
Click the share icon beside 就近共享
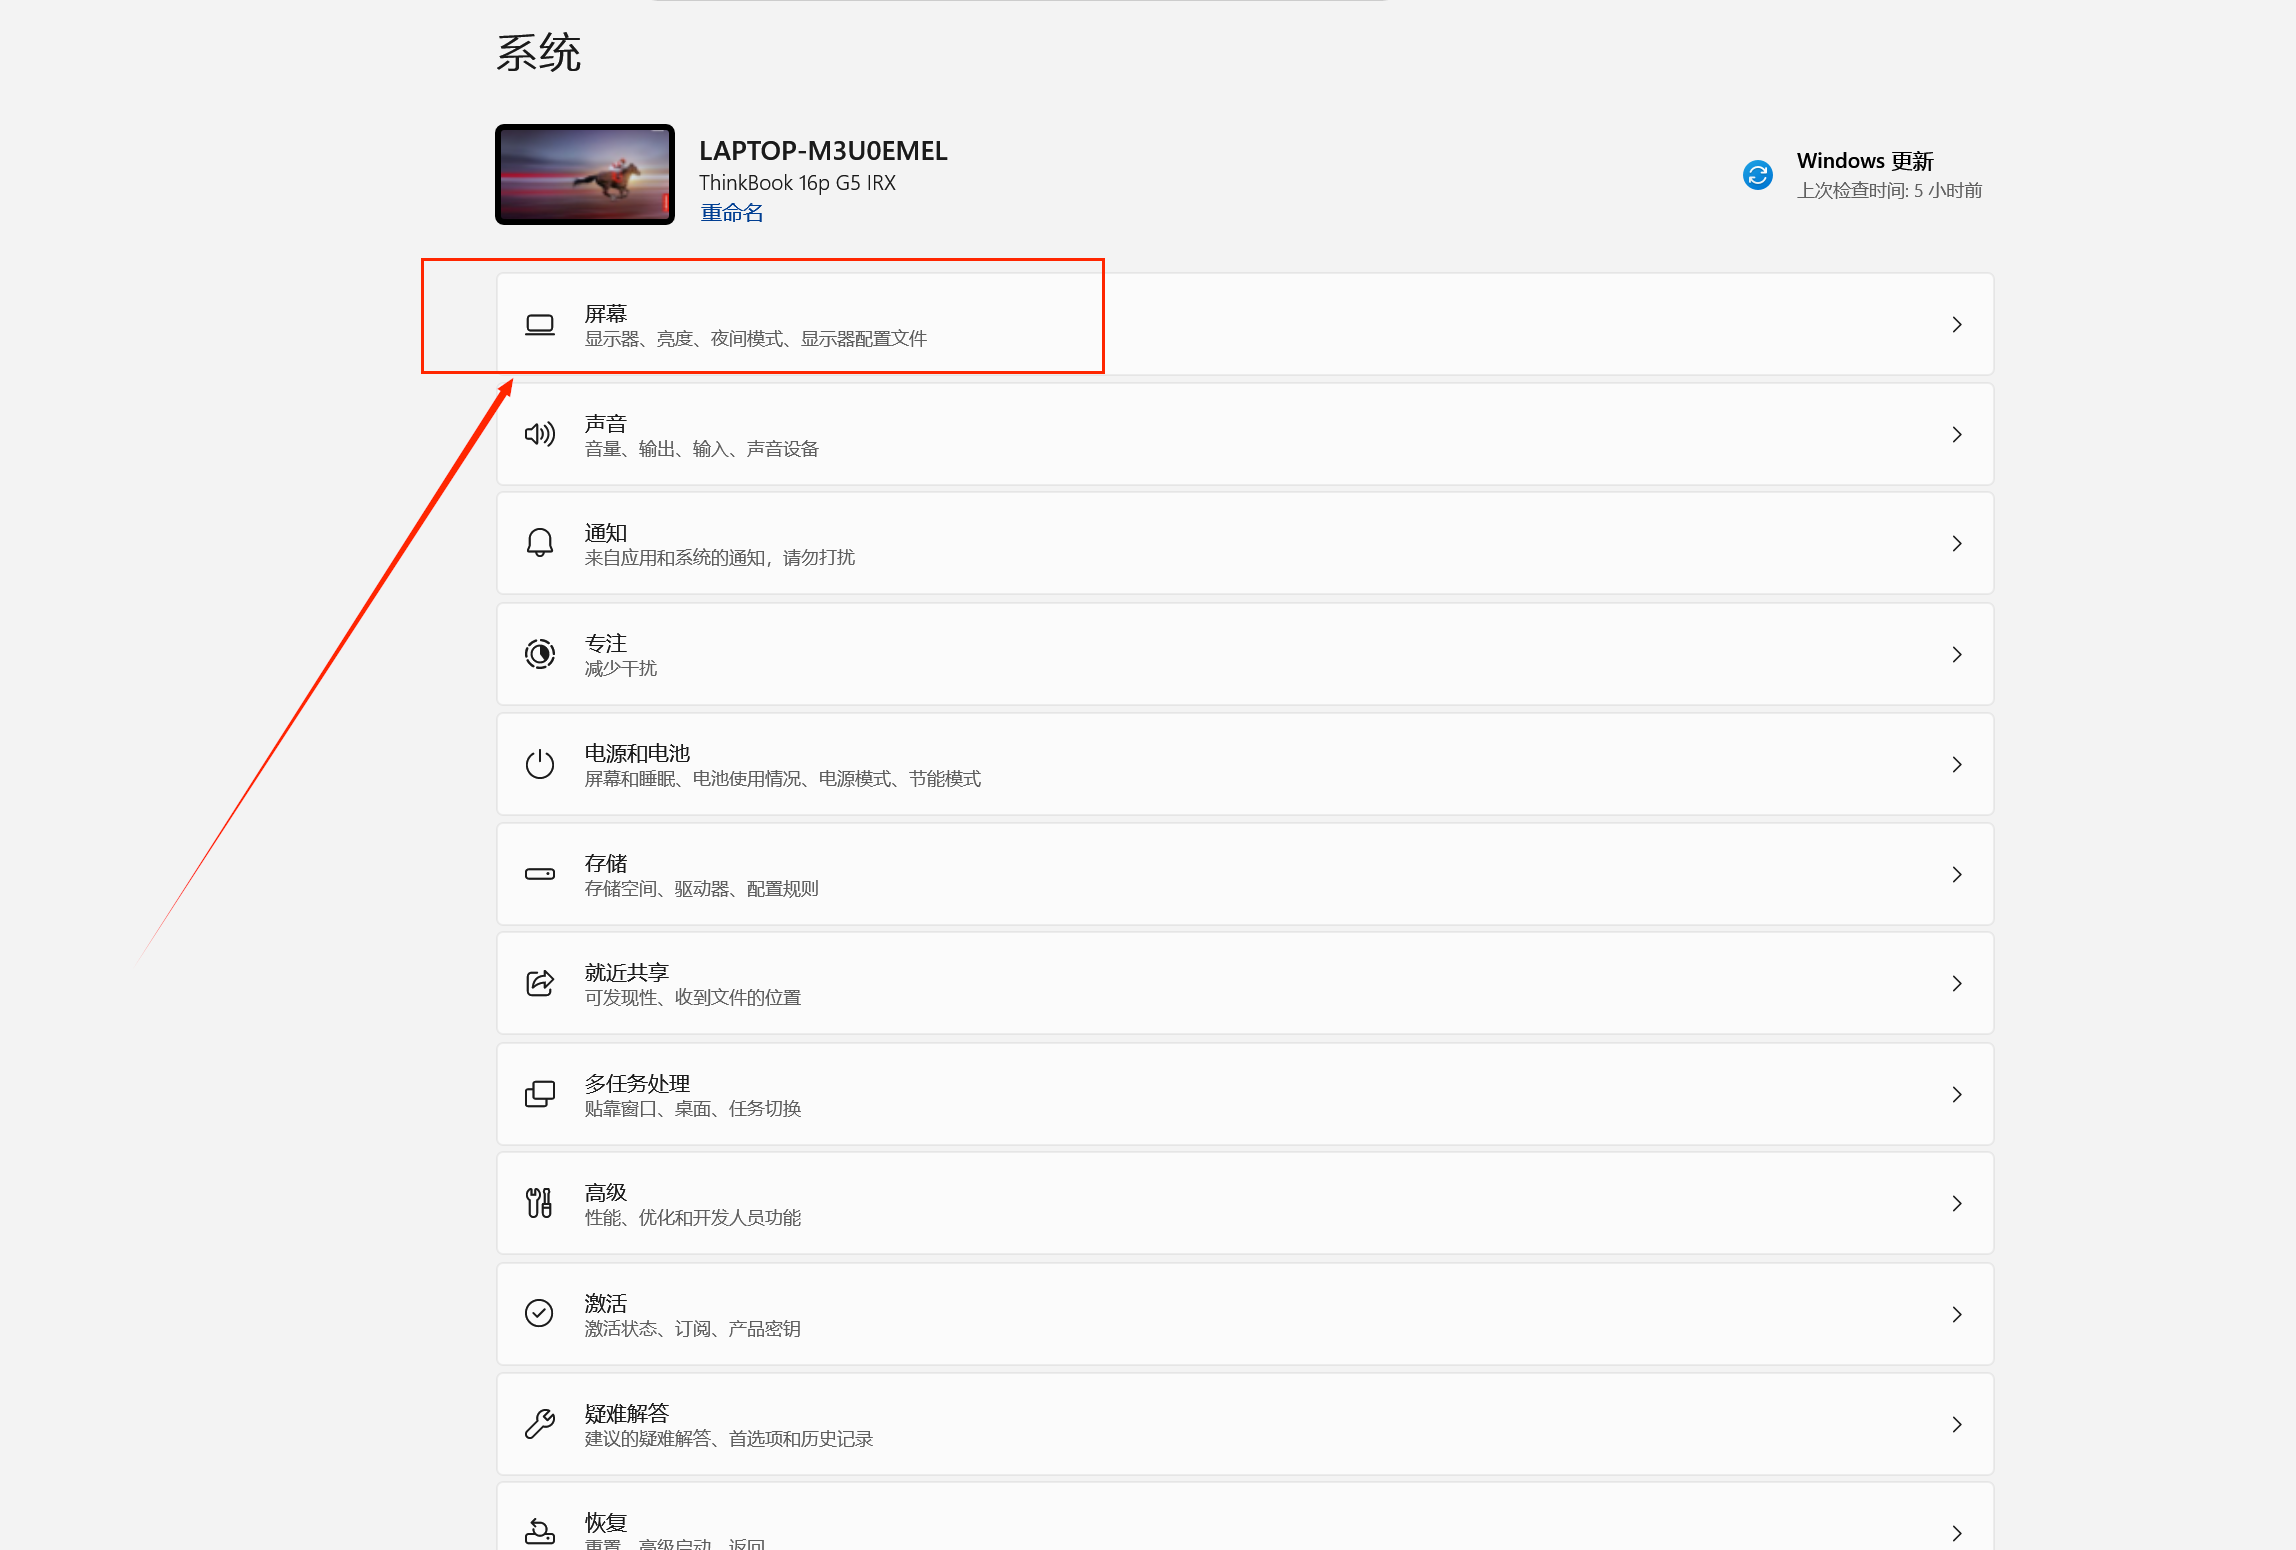(540, 983)
